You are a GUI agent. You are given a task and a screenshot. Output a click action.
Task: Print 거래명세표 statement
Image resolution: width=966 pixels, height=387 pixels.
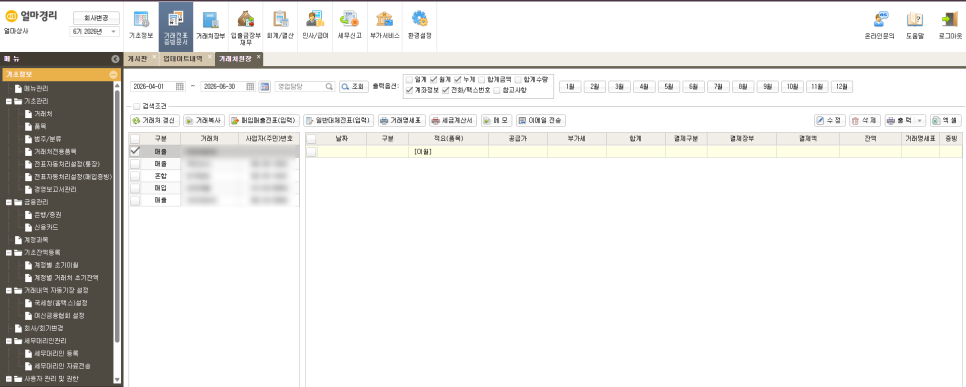pyautogui.click(x=402, y=120)
